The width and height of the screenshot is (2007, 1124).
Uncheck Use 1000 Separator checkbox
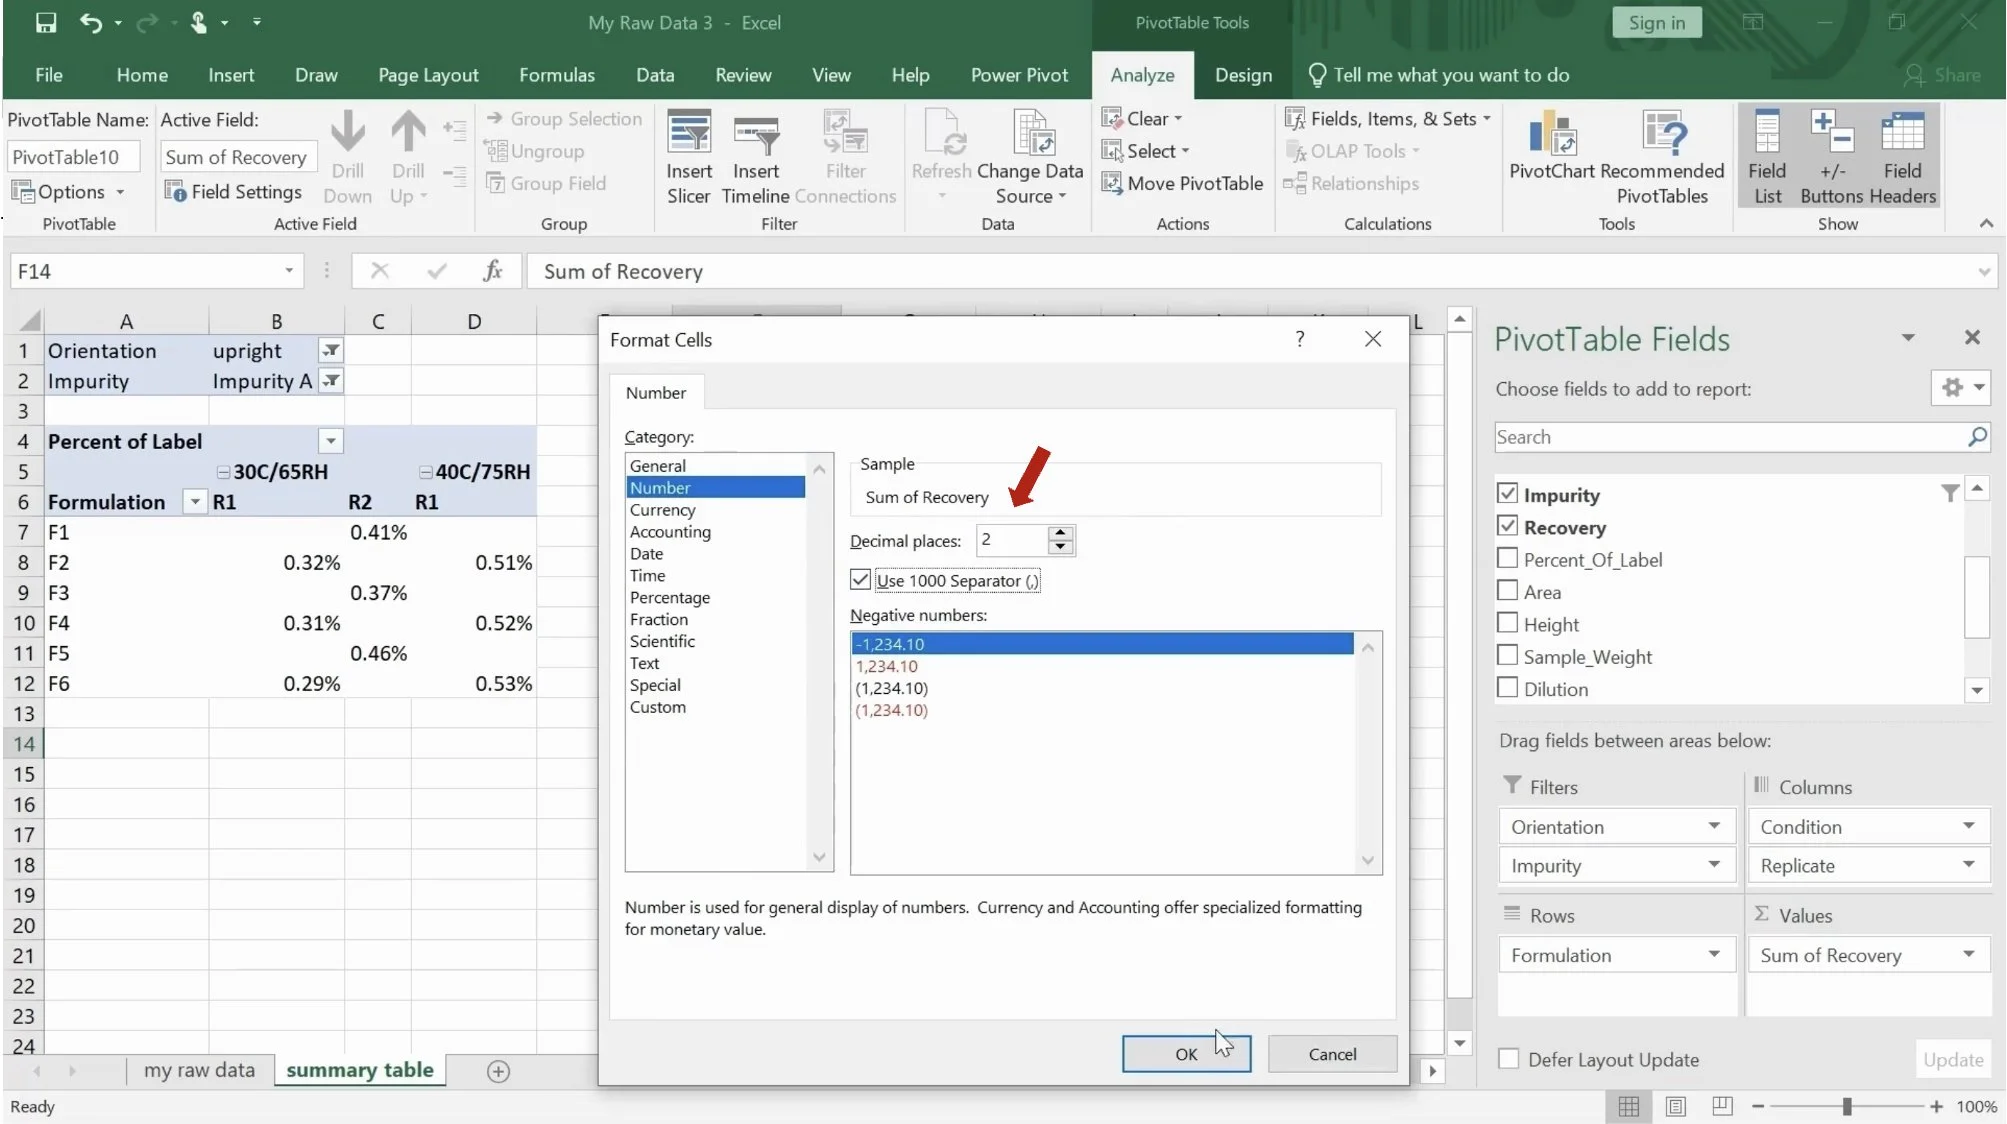[x=860, y=580]
